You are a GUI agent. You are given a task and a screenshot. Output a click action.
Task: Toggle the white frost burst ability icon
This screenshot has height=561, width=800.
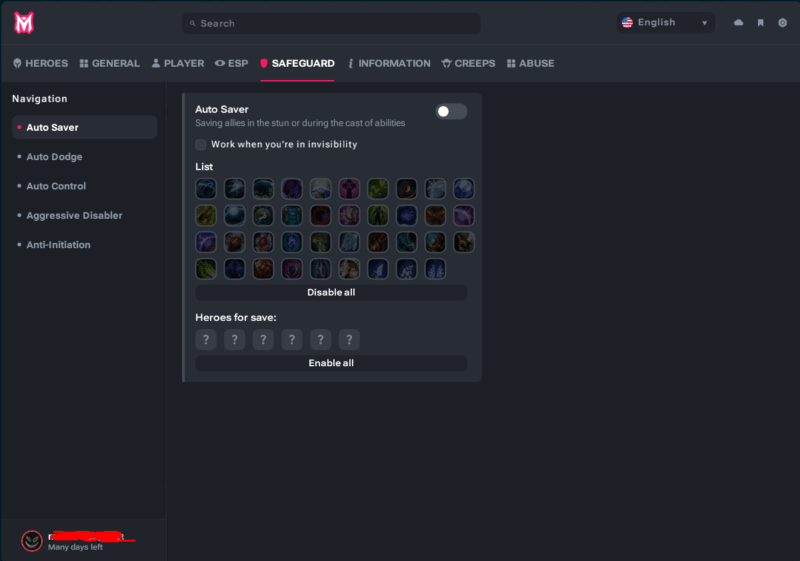435,189
